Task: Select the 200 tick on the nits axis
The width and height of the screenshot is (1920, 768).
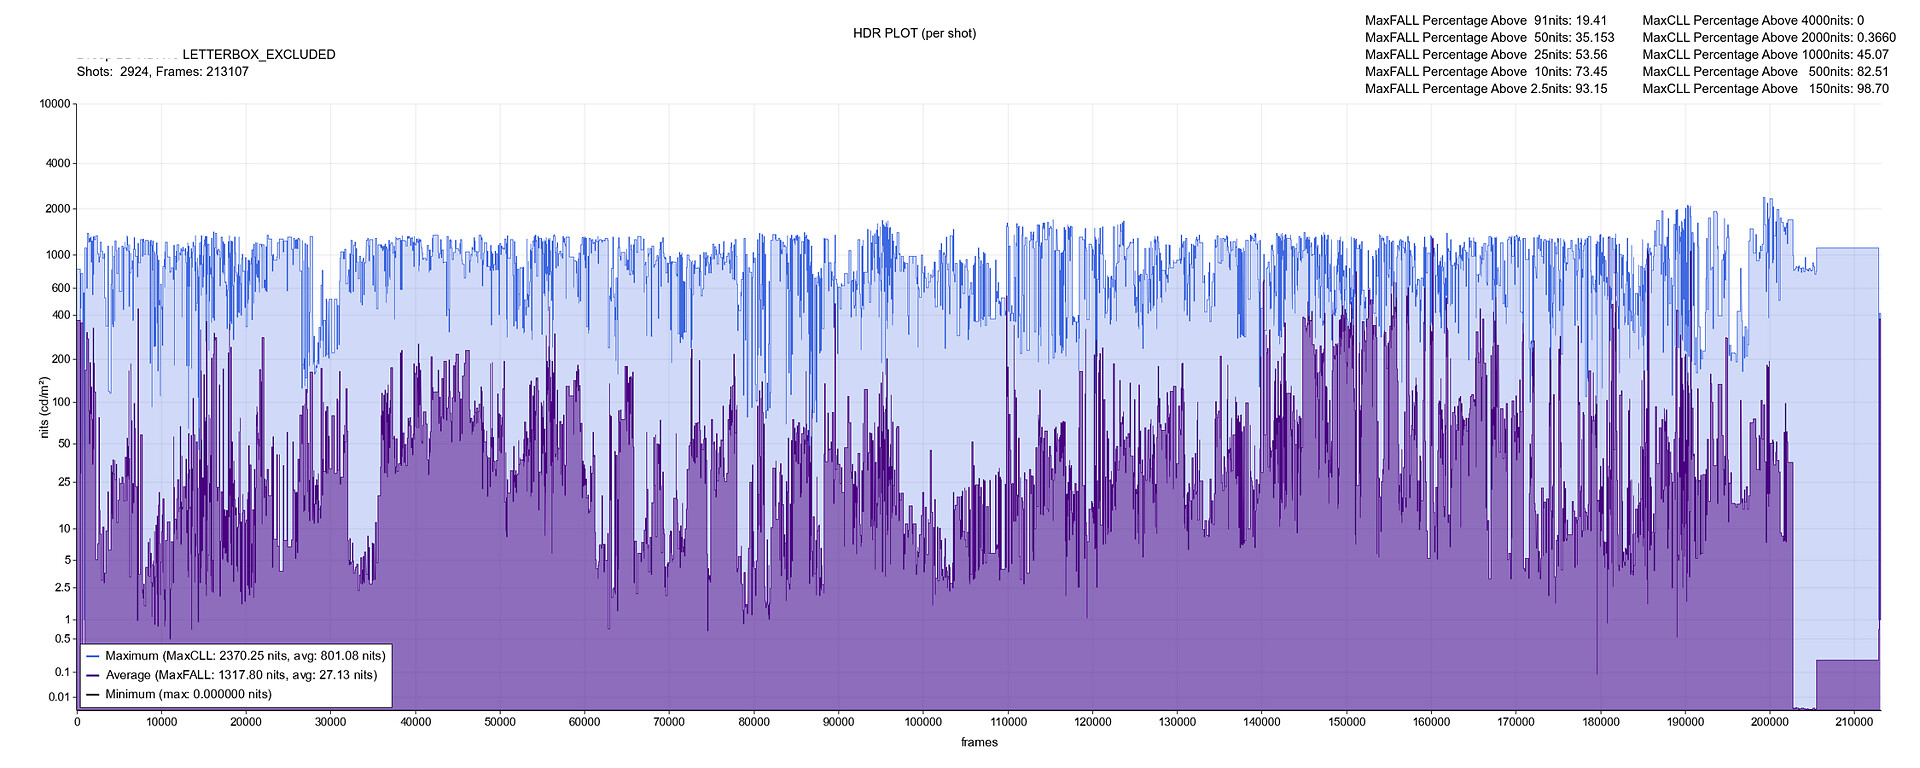Action: click(62, 359)
